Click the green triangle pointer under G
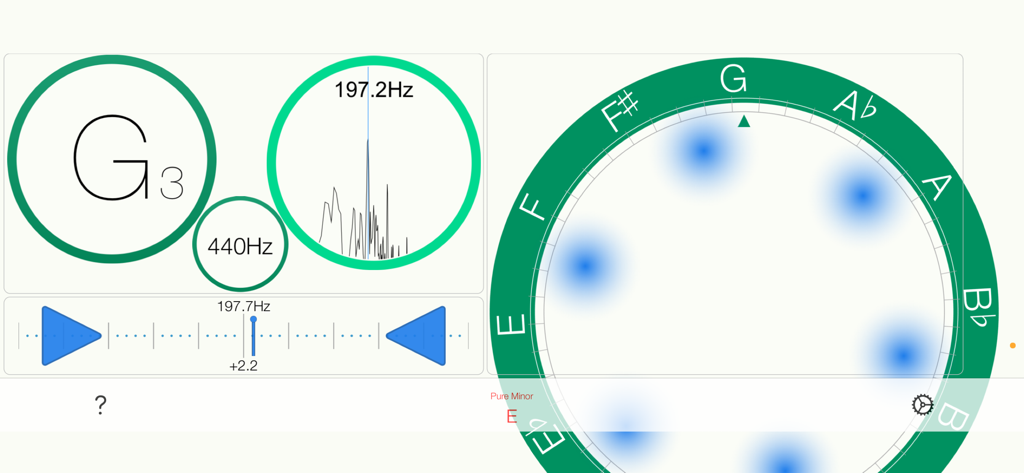 tap(743, 122)
